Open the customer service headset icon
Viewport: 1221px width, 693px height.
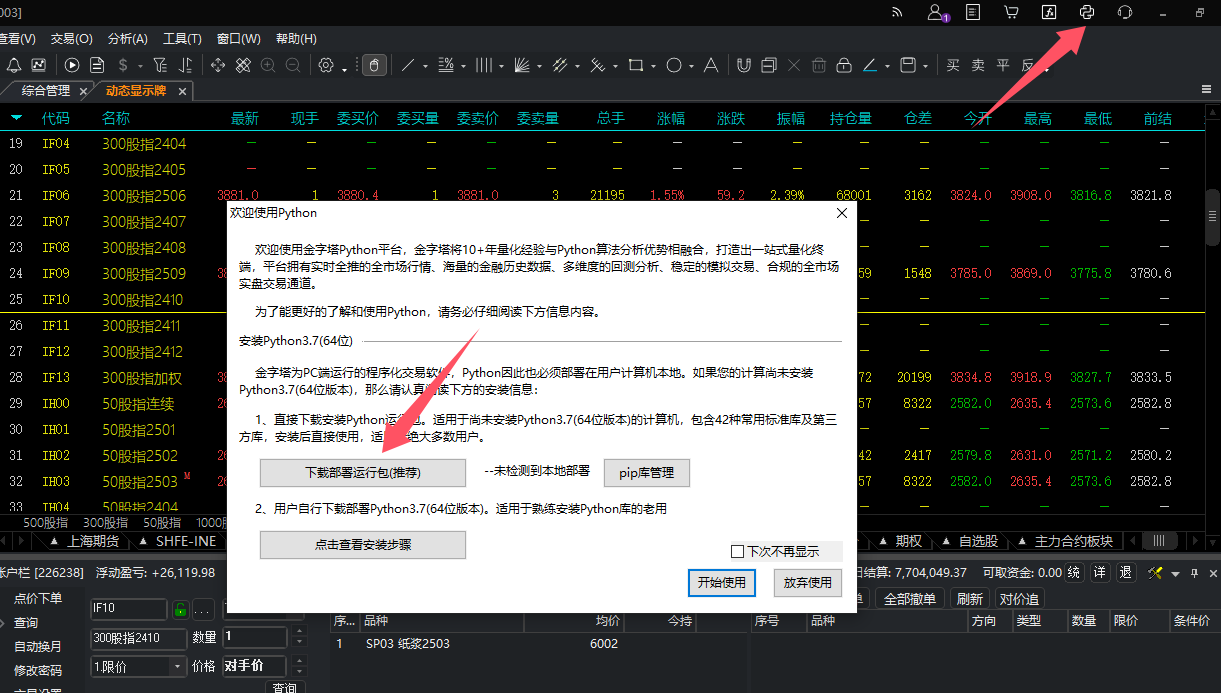[x=1125, y=12]
